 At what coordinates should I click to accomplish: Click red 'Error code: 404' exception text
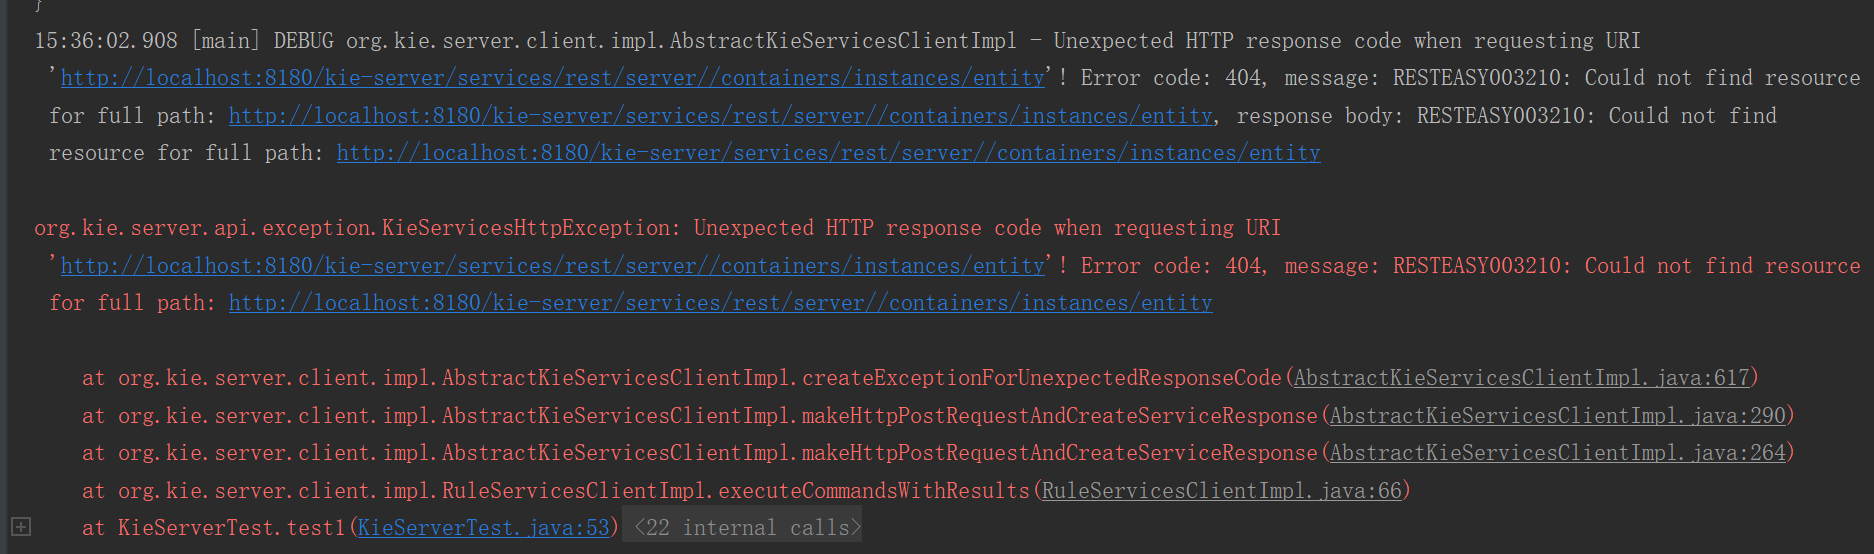point(1171,266)
